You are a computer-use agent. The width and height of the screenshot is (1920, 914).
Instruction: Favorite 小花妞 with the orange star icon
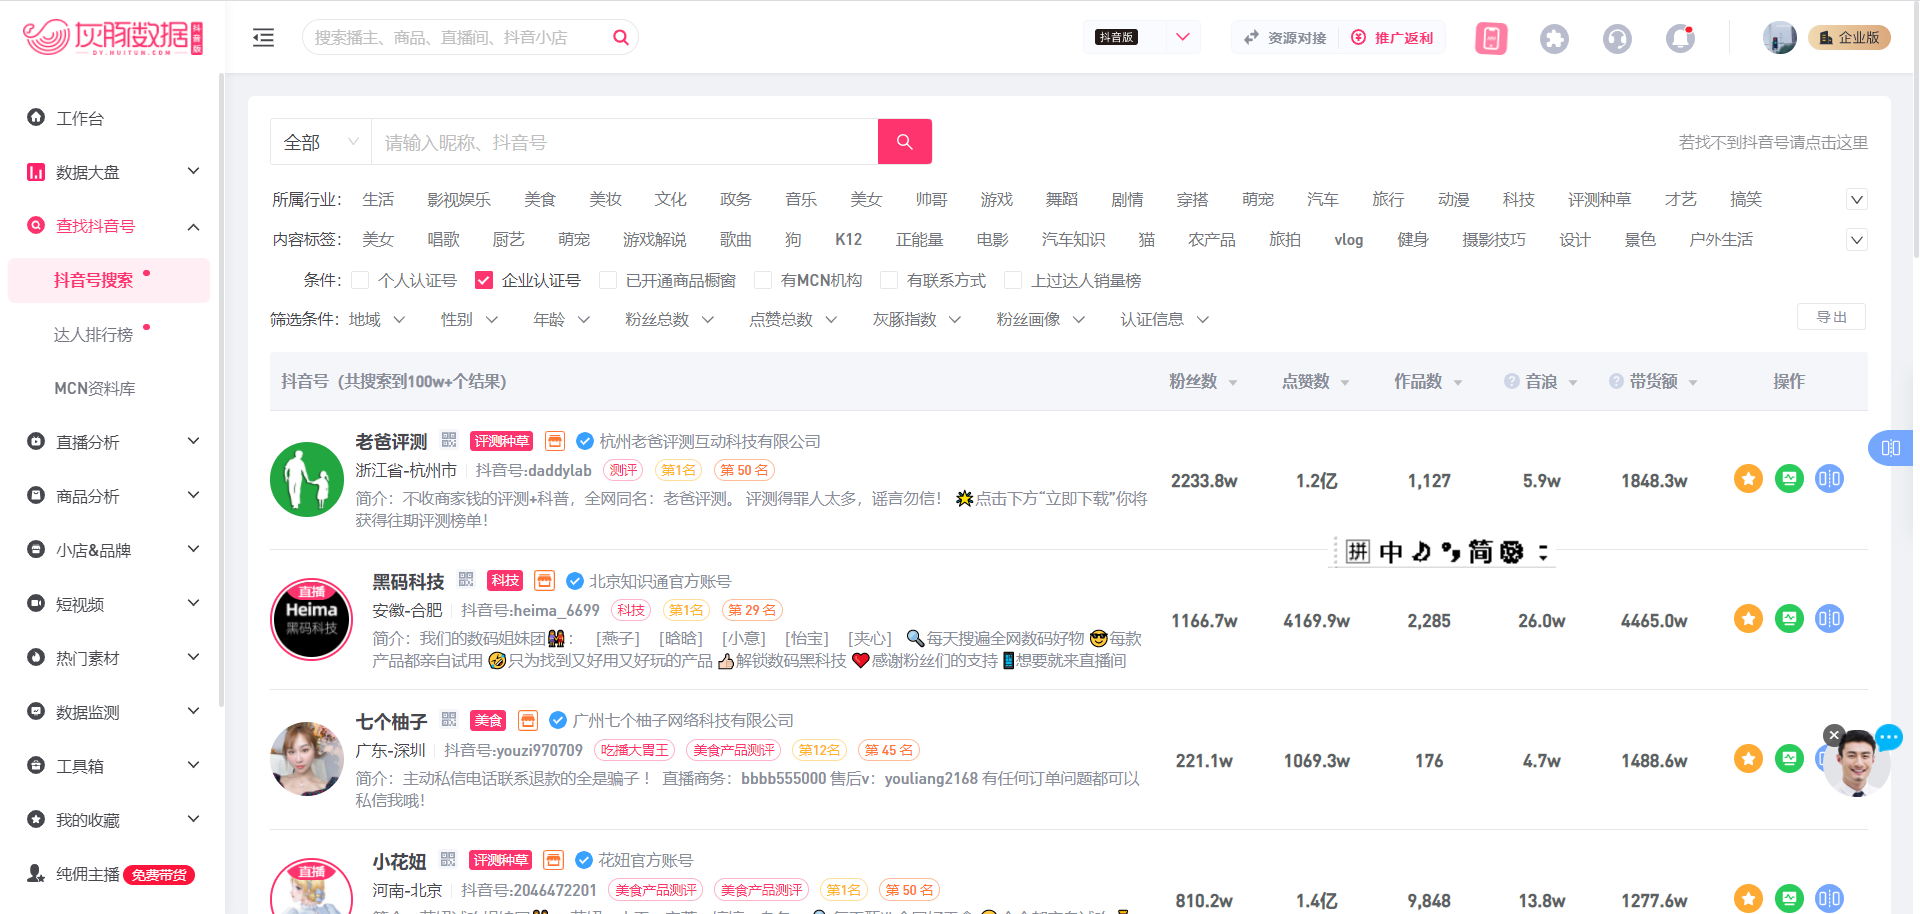[1748, 898]
